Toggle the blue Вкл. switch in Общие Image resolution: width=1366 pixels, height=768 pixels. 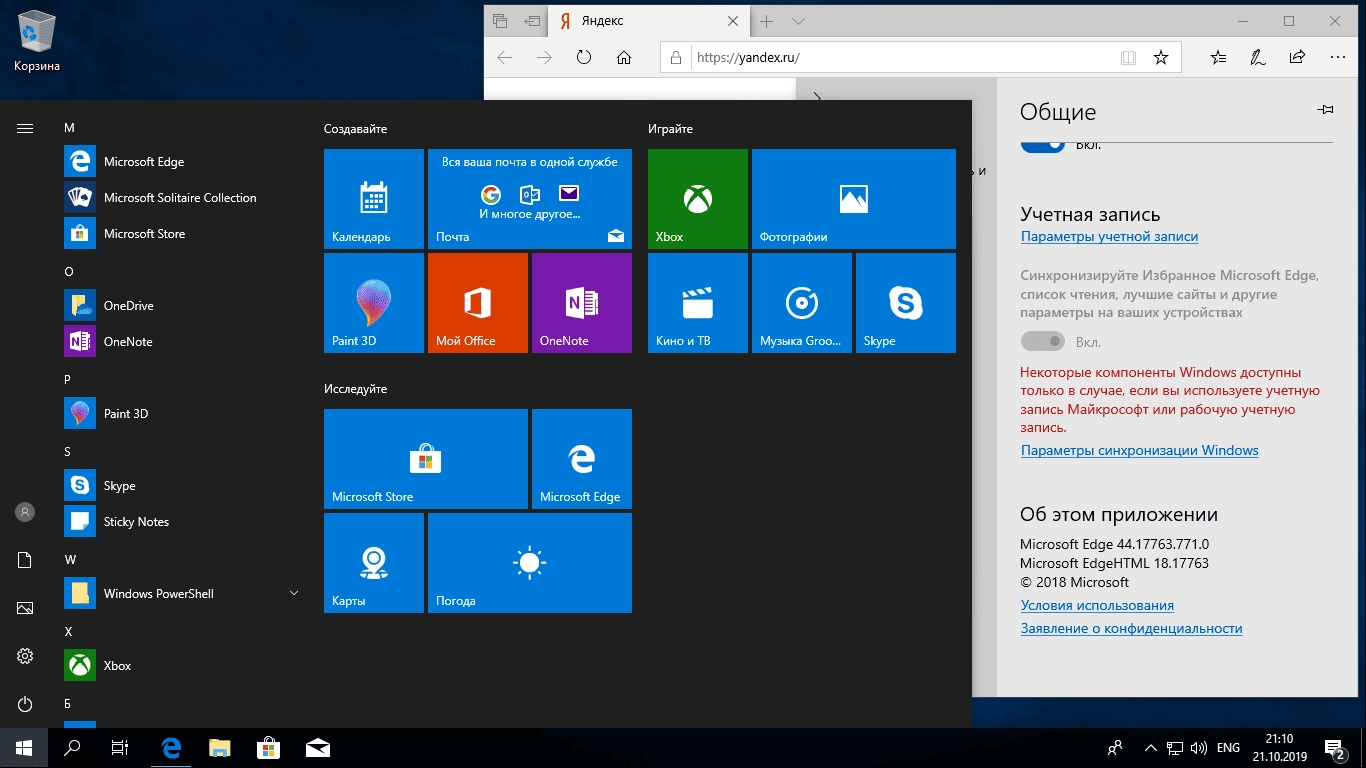point(1042,145)
